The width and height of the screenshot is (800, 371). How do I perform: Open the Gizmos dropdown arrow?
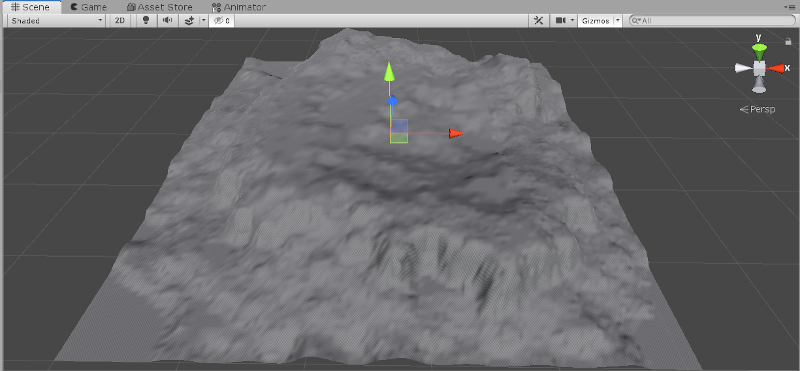[617, 20]
